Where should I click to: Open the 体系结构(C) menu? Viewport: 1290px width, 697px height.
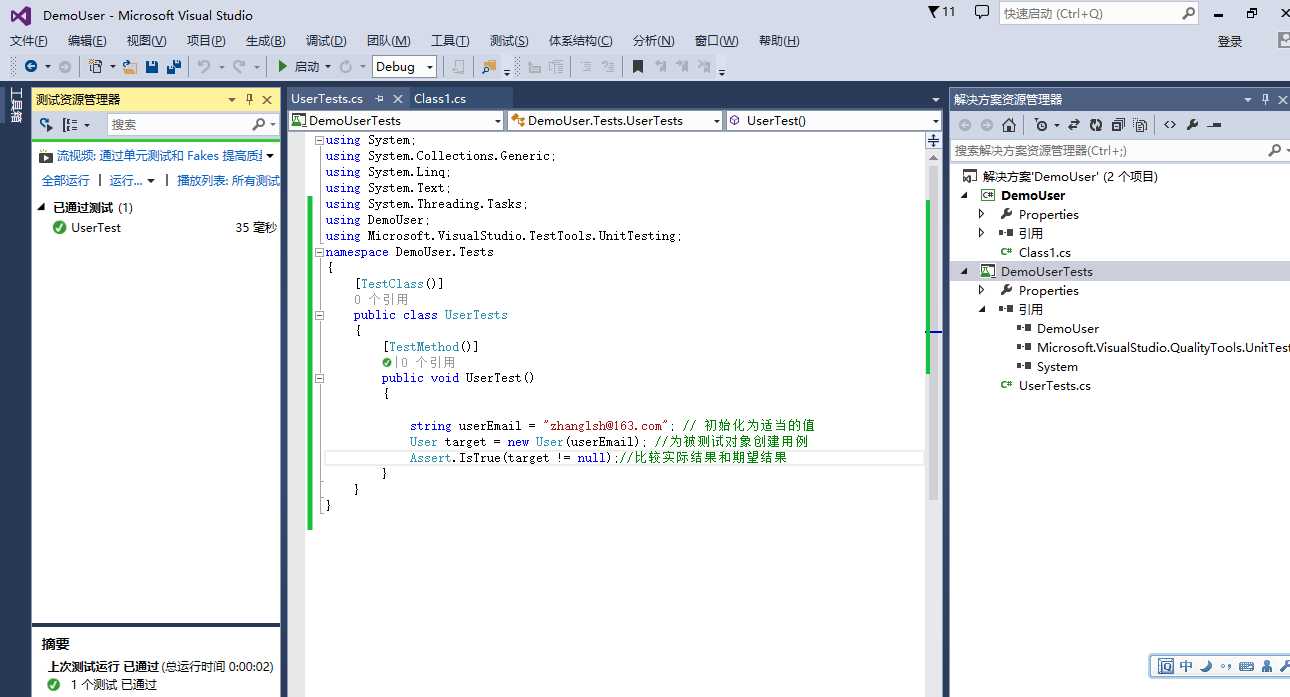[580, 41]
